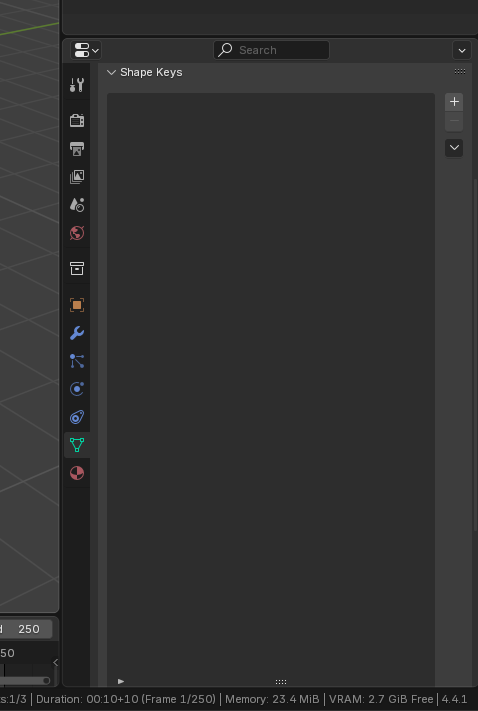
Task: Click the timeline region toggle arrow
Action: [x=55, y=662]
